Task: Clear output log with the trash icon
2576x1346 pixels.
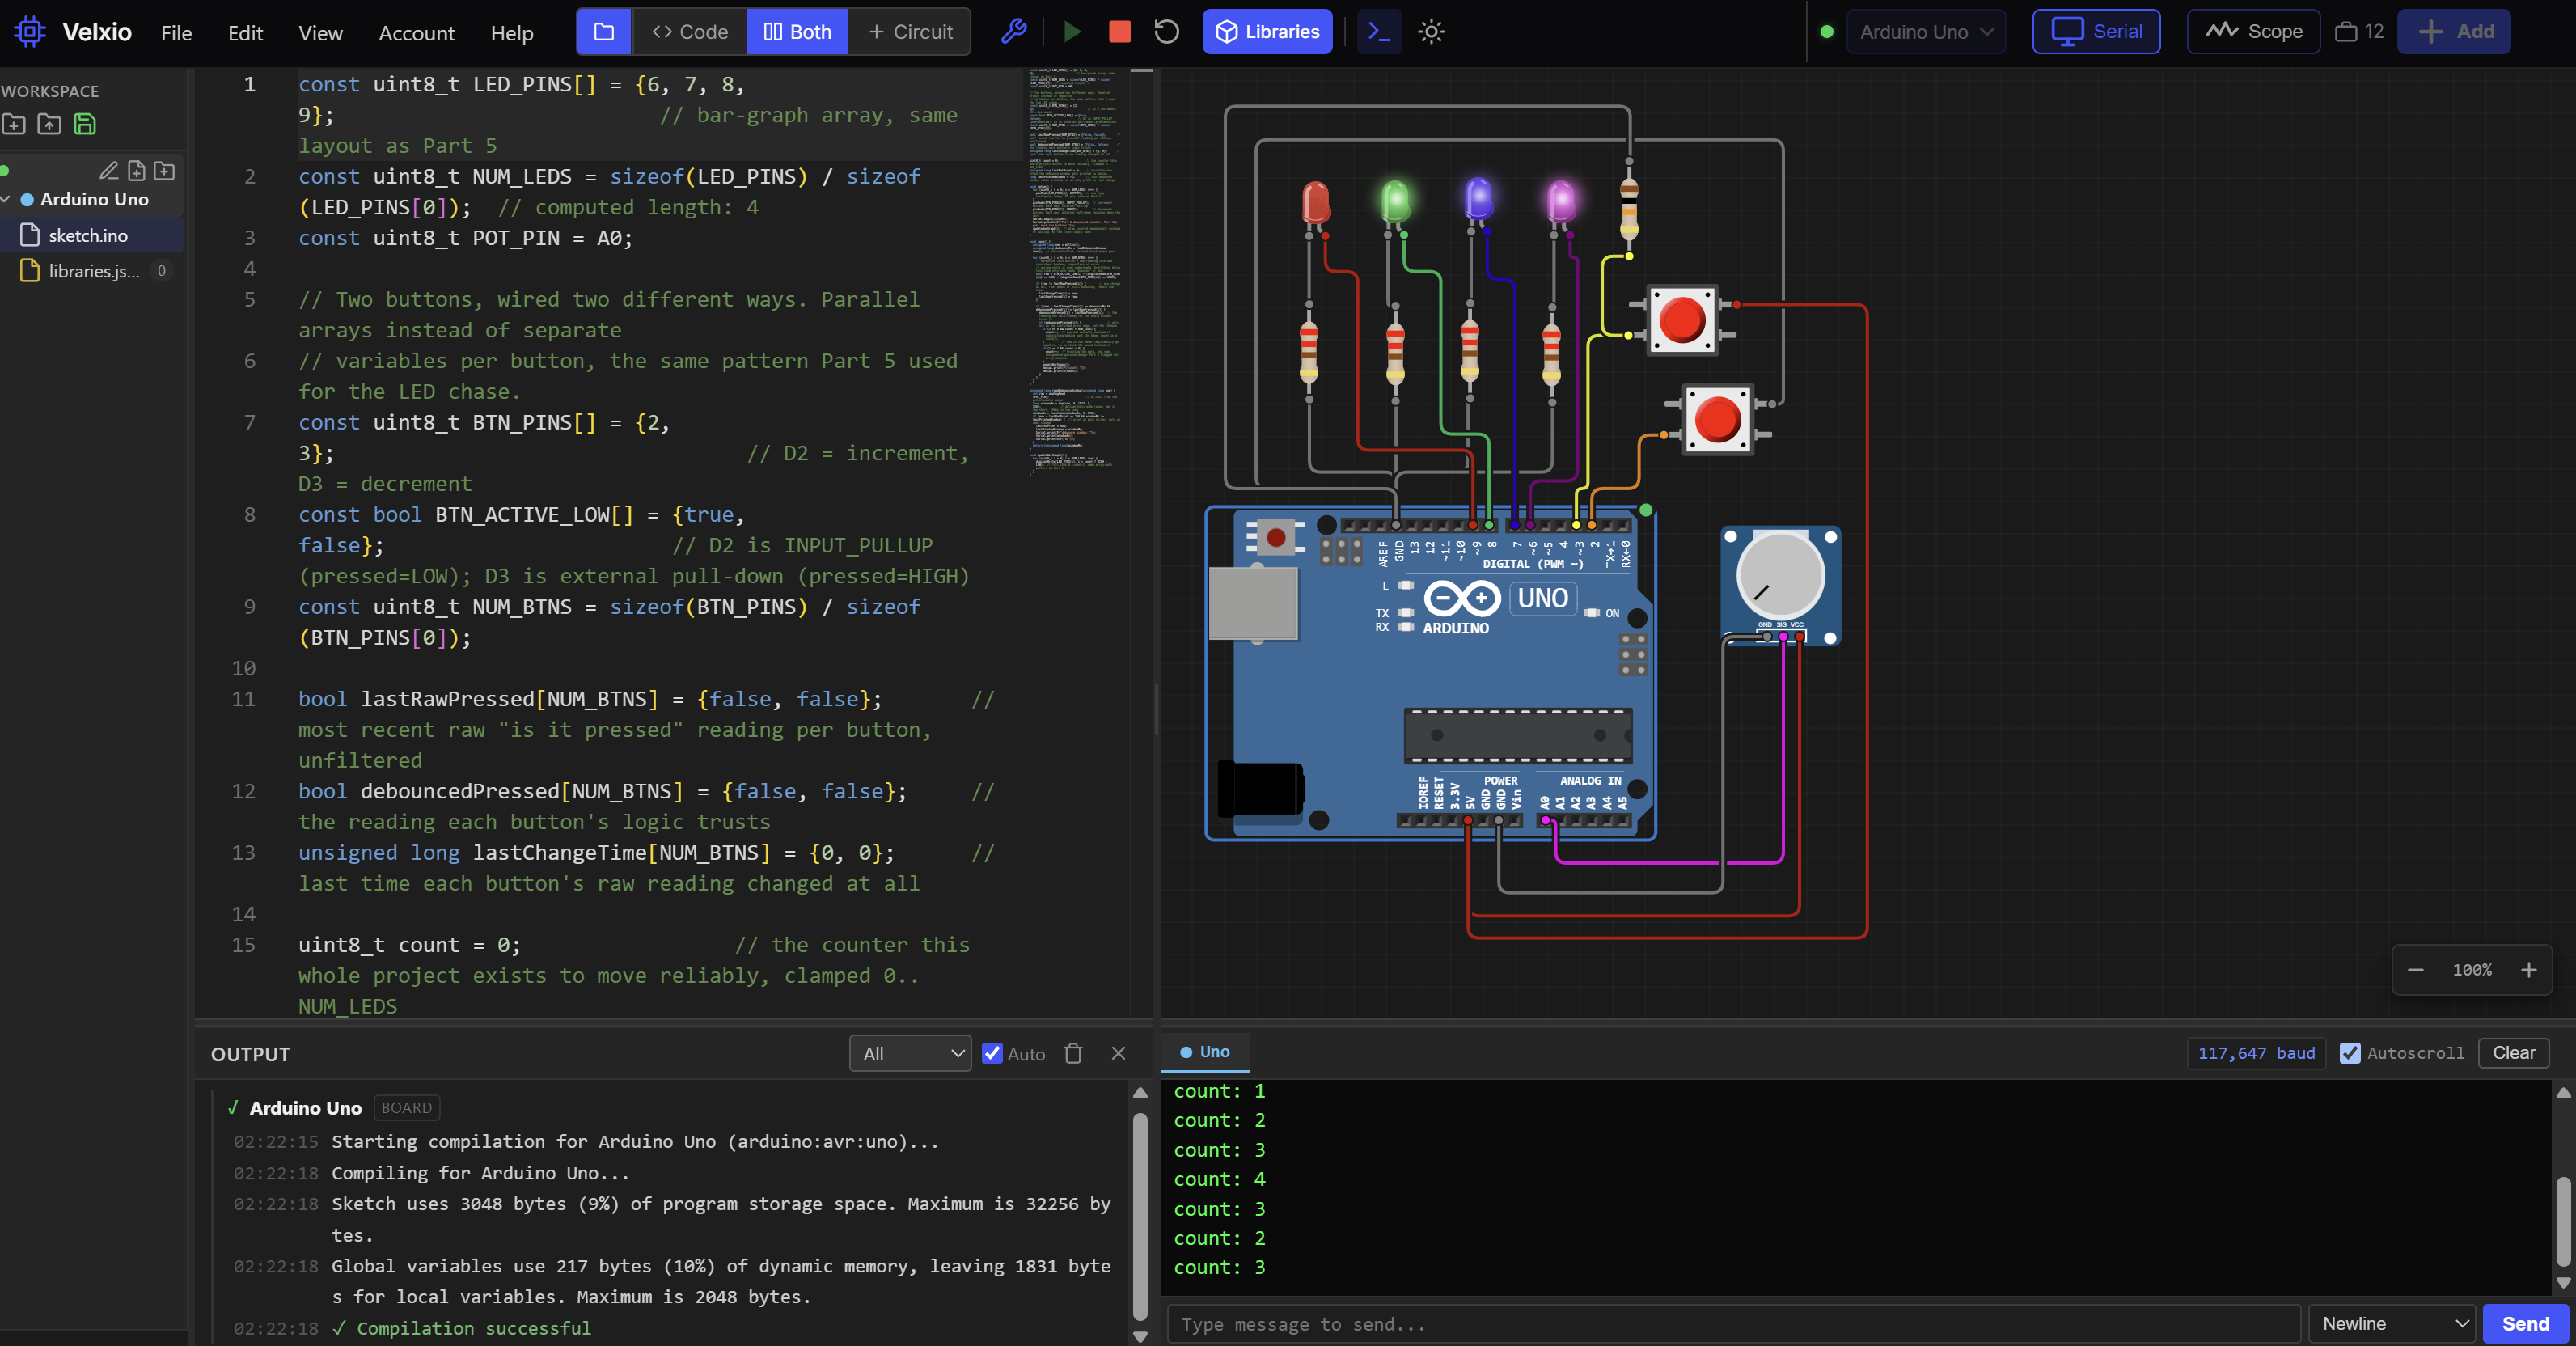Action: (x=1073, y=1053)
